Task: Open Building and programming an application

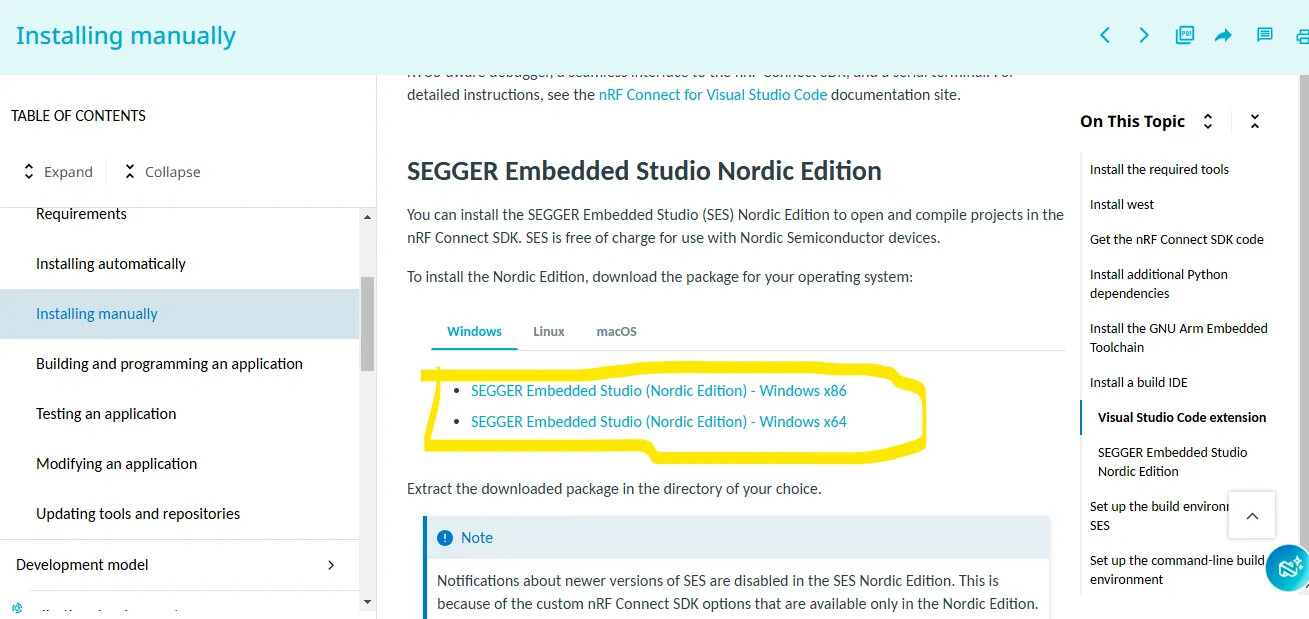Action: pos(169,364)
